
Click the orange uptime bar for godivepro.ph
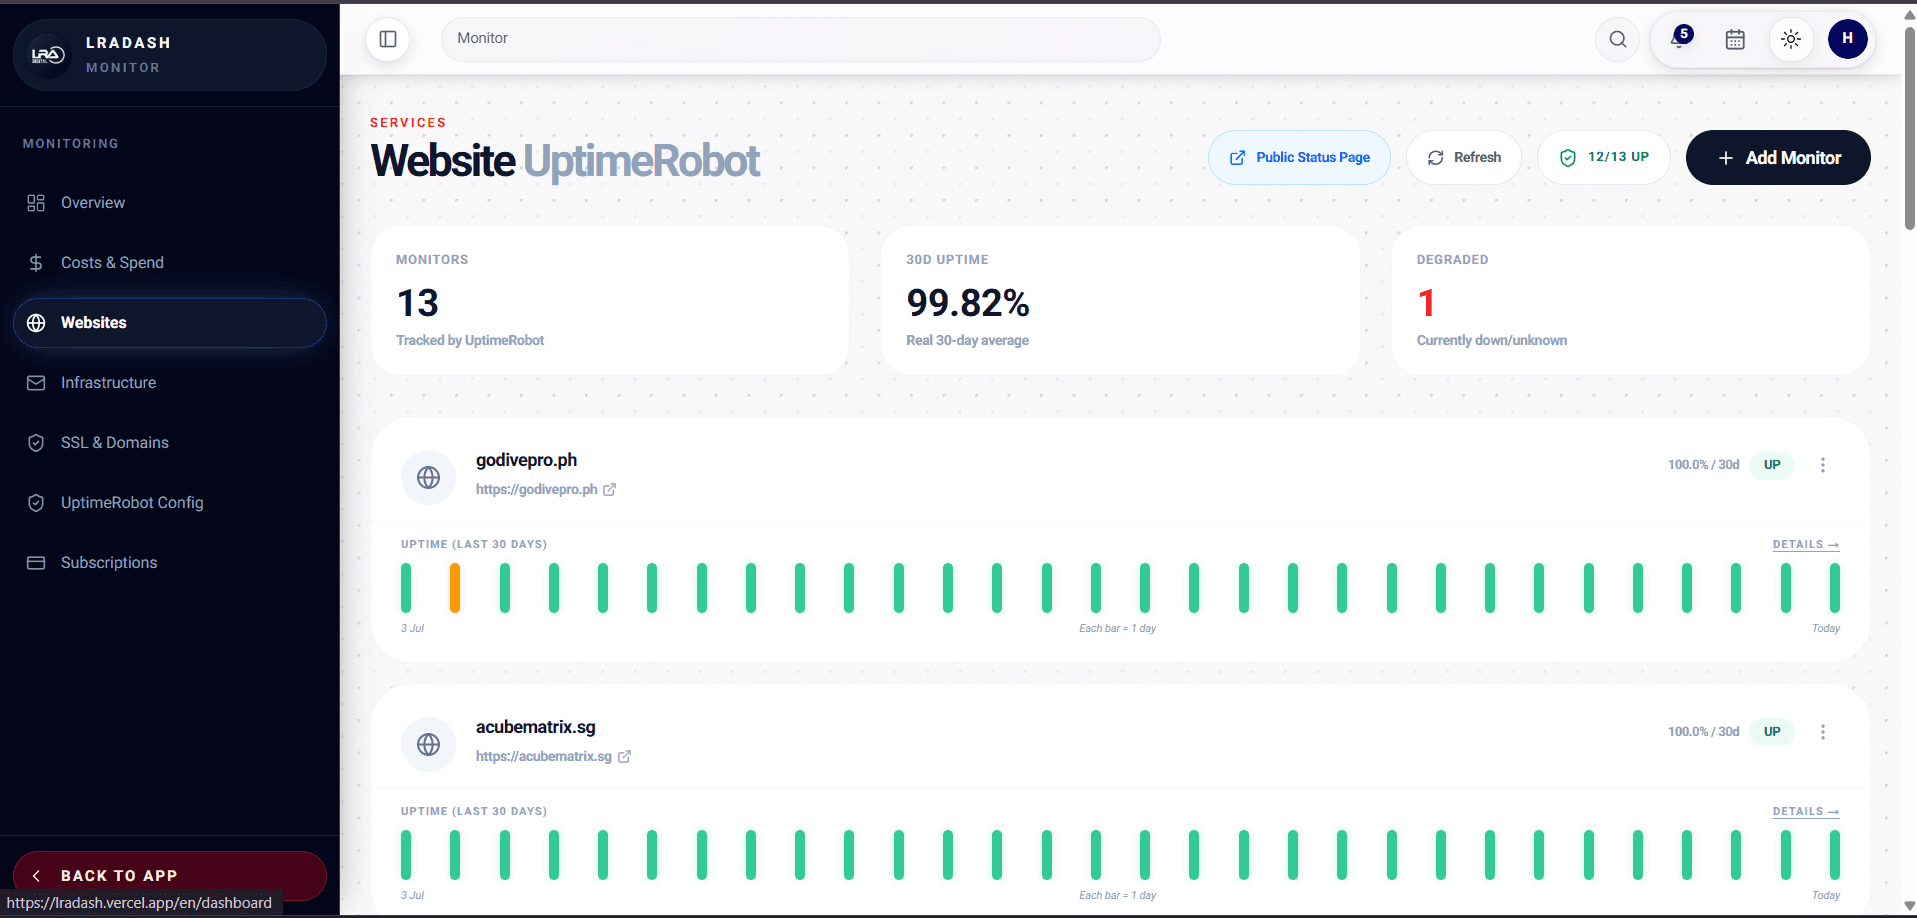click(455, 588)
